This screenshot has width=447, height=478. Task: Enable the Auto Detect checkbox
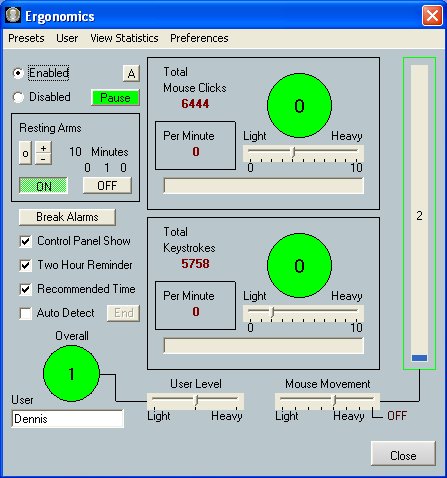[26, 313]
